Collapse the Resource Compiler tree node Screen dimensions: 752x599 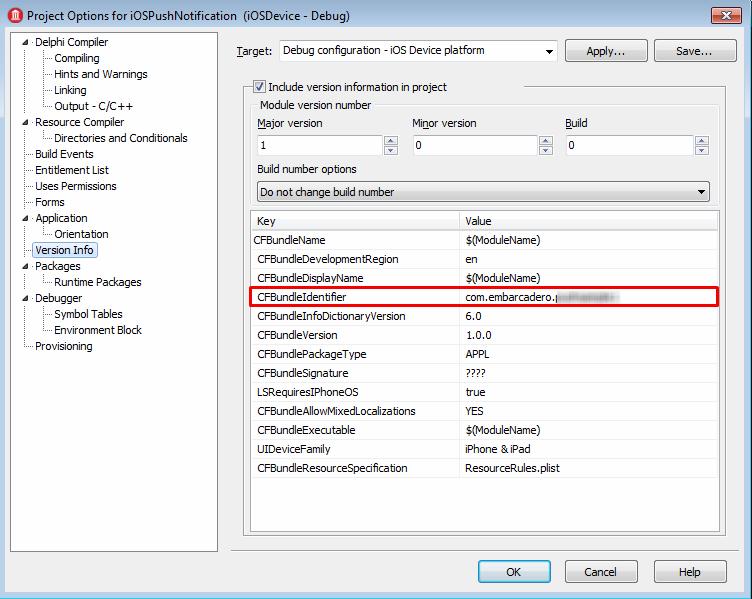[25, 122]
